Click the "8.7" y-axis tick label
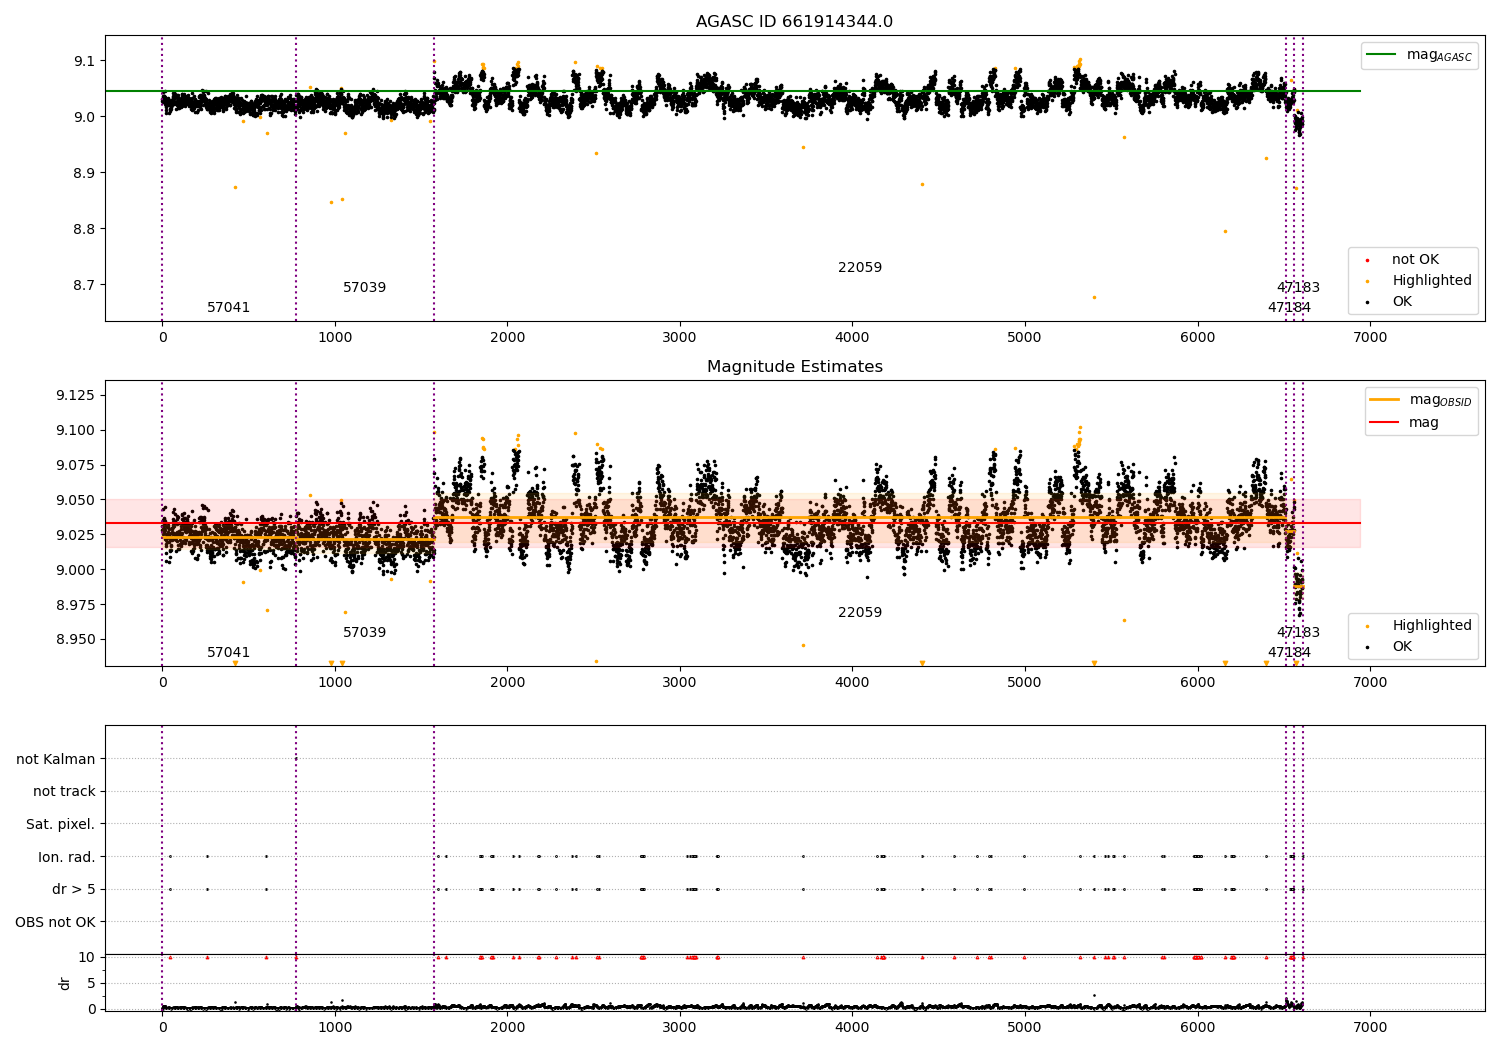The width and height of the screenshot is (1500, 1050). click(84, 285)
